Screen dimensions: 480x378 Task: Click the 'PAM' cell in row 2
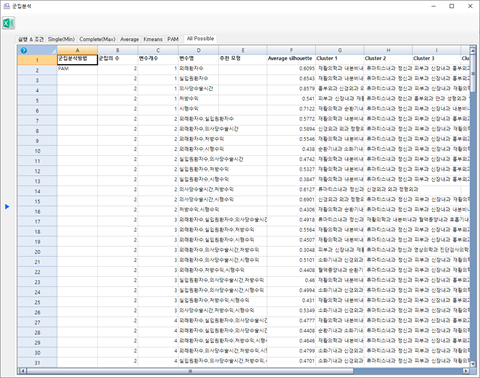pyautogui.click(x=77, y=69)
